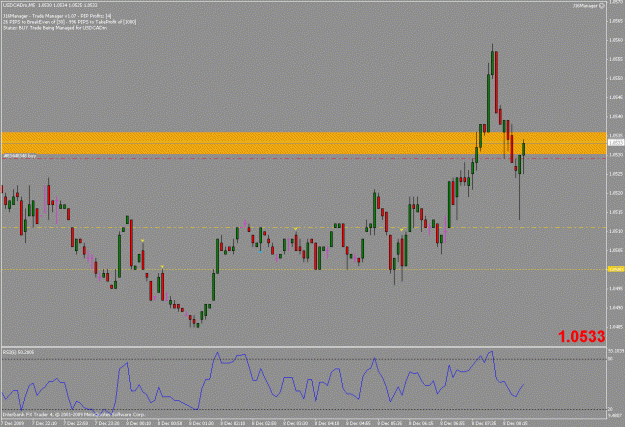The image size is (625, 427).
Task: Click the 1.0540 price axis label
Action: pos(616,116)
